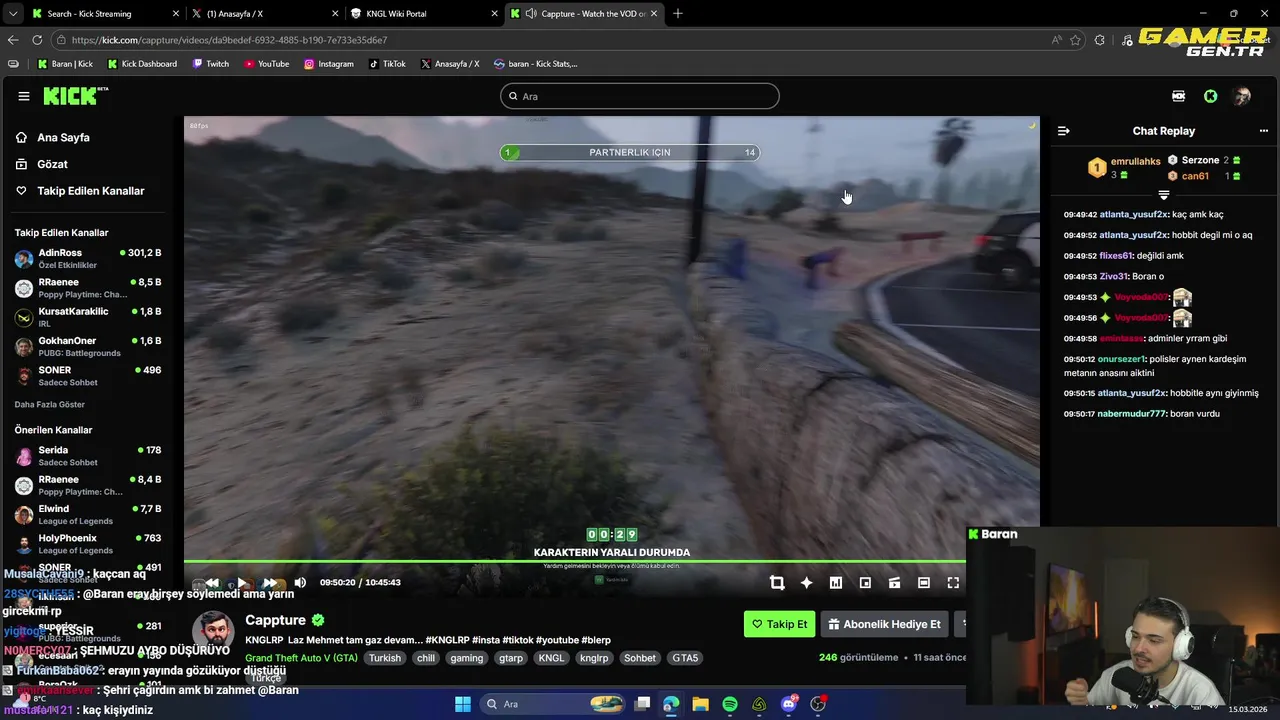Click the Abonelik Hediye Et button
1280x720 pixels.
[884, 624]
